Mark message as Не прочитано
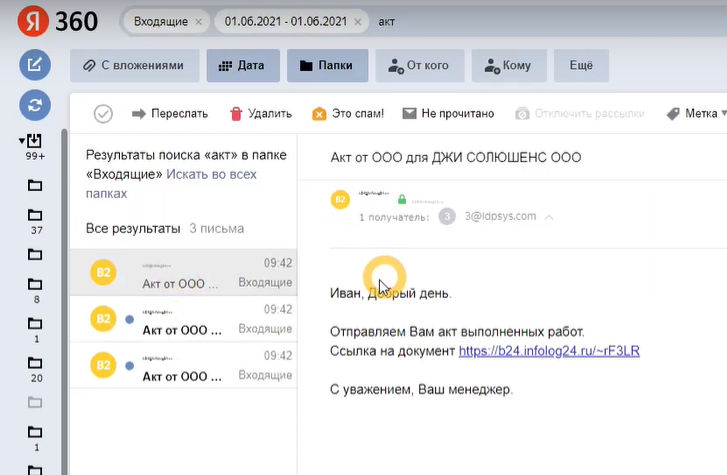 coord(448,114)
